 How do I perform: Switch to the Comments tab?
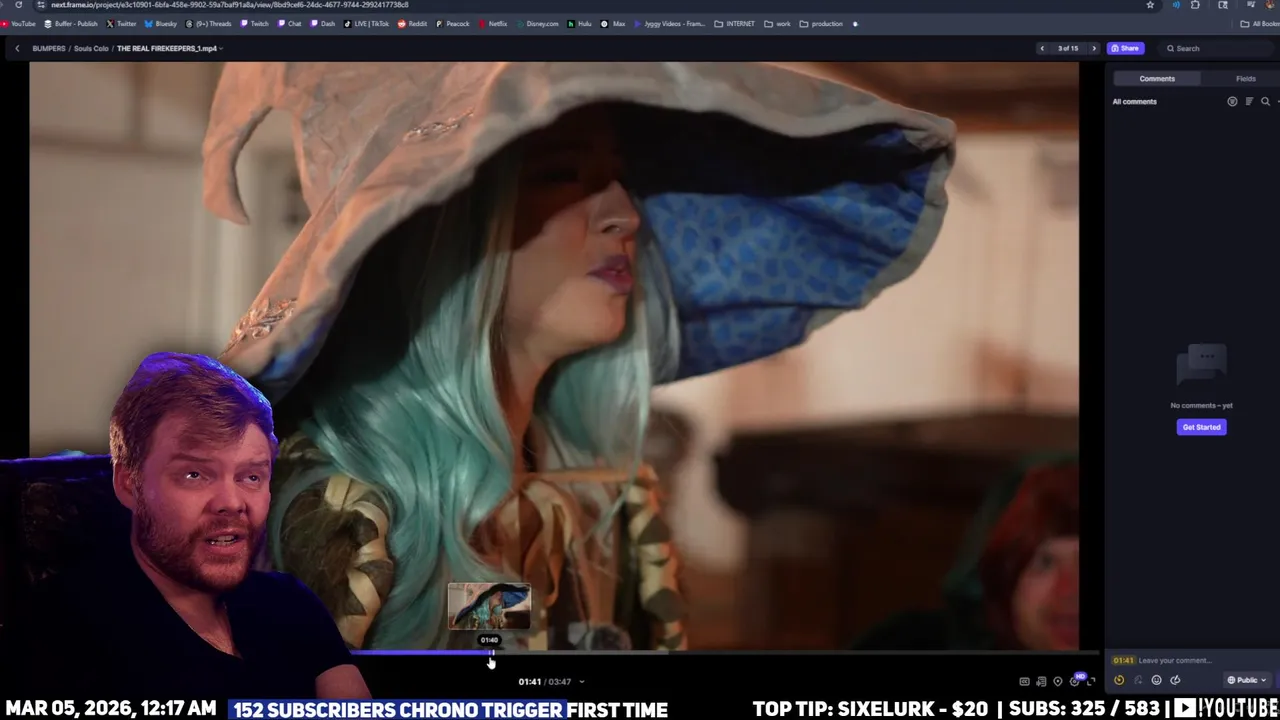[x=1157, y=78]
